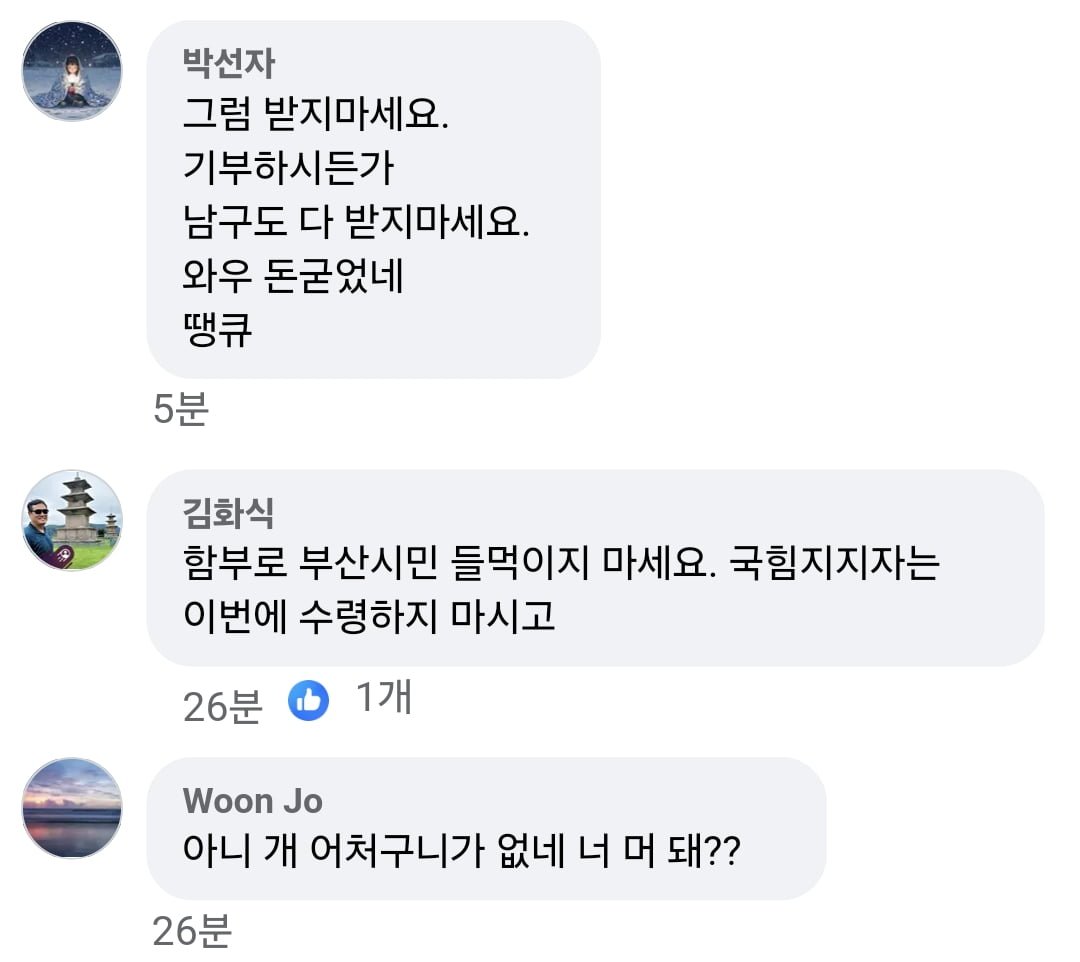1080x962 pixels.
Task: Click the line '그럼 받지마세요.' in first comment
Action: (x=317, y=115)
